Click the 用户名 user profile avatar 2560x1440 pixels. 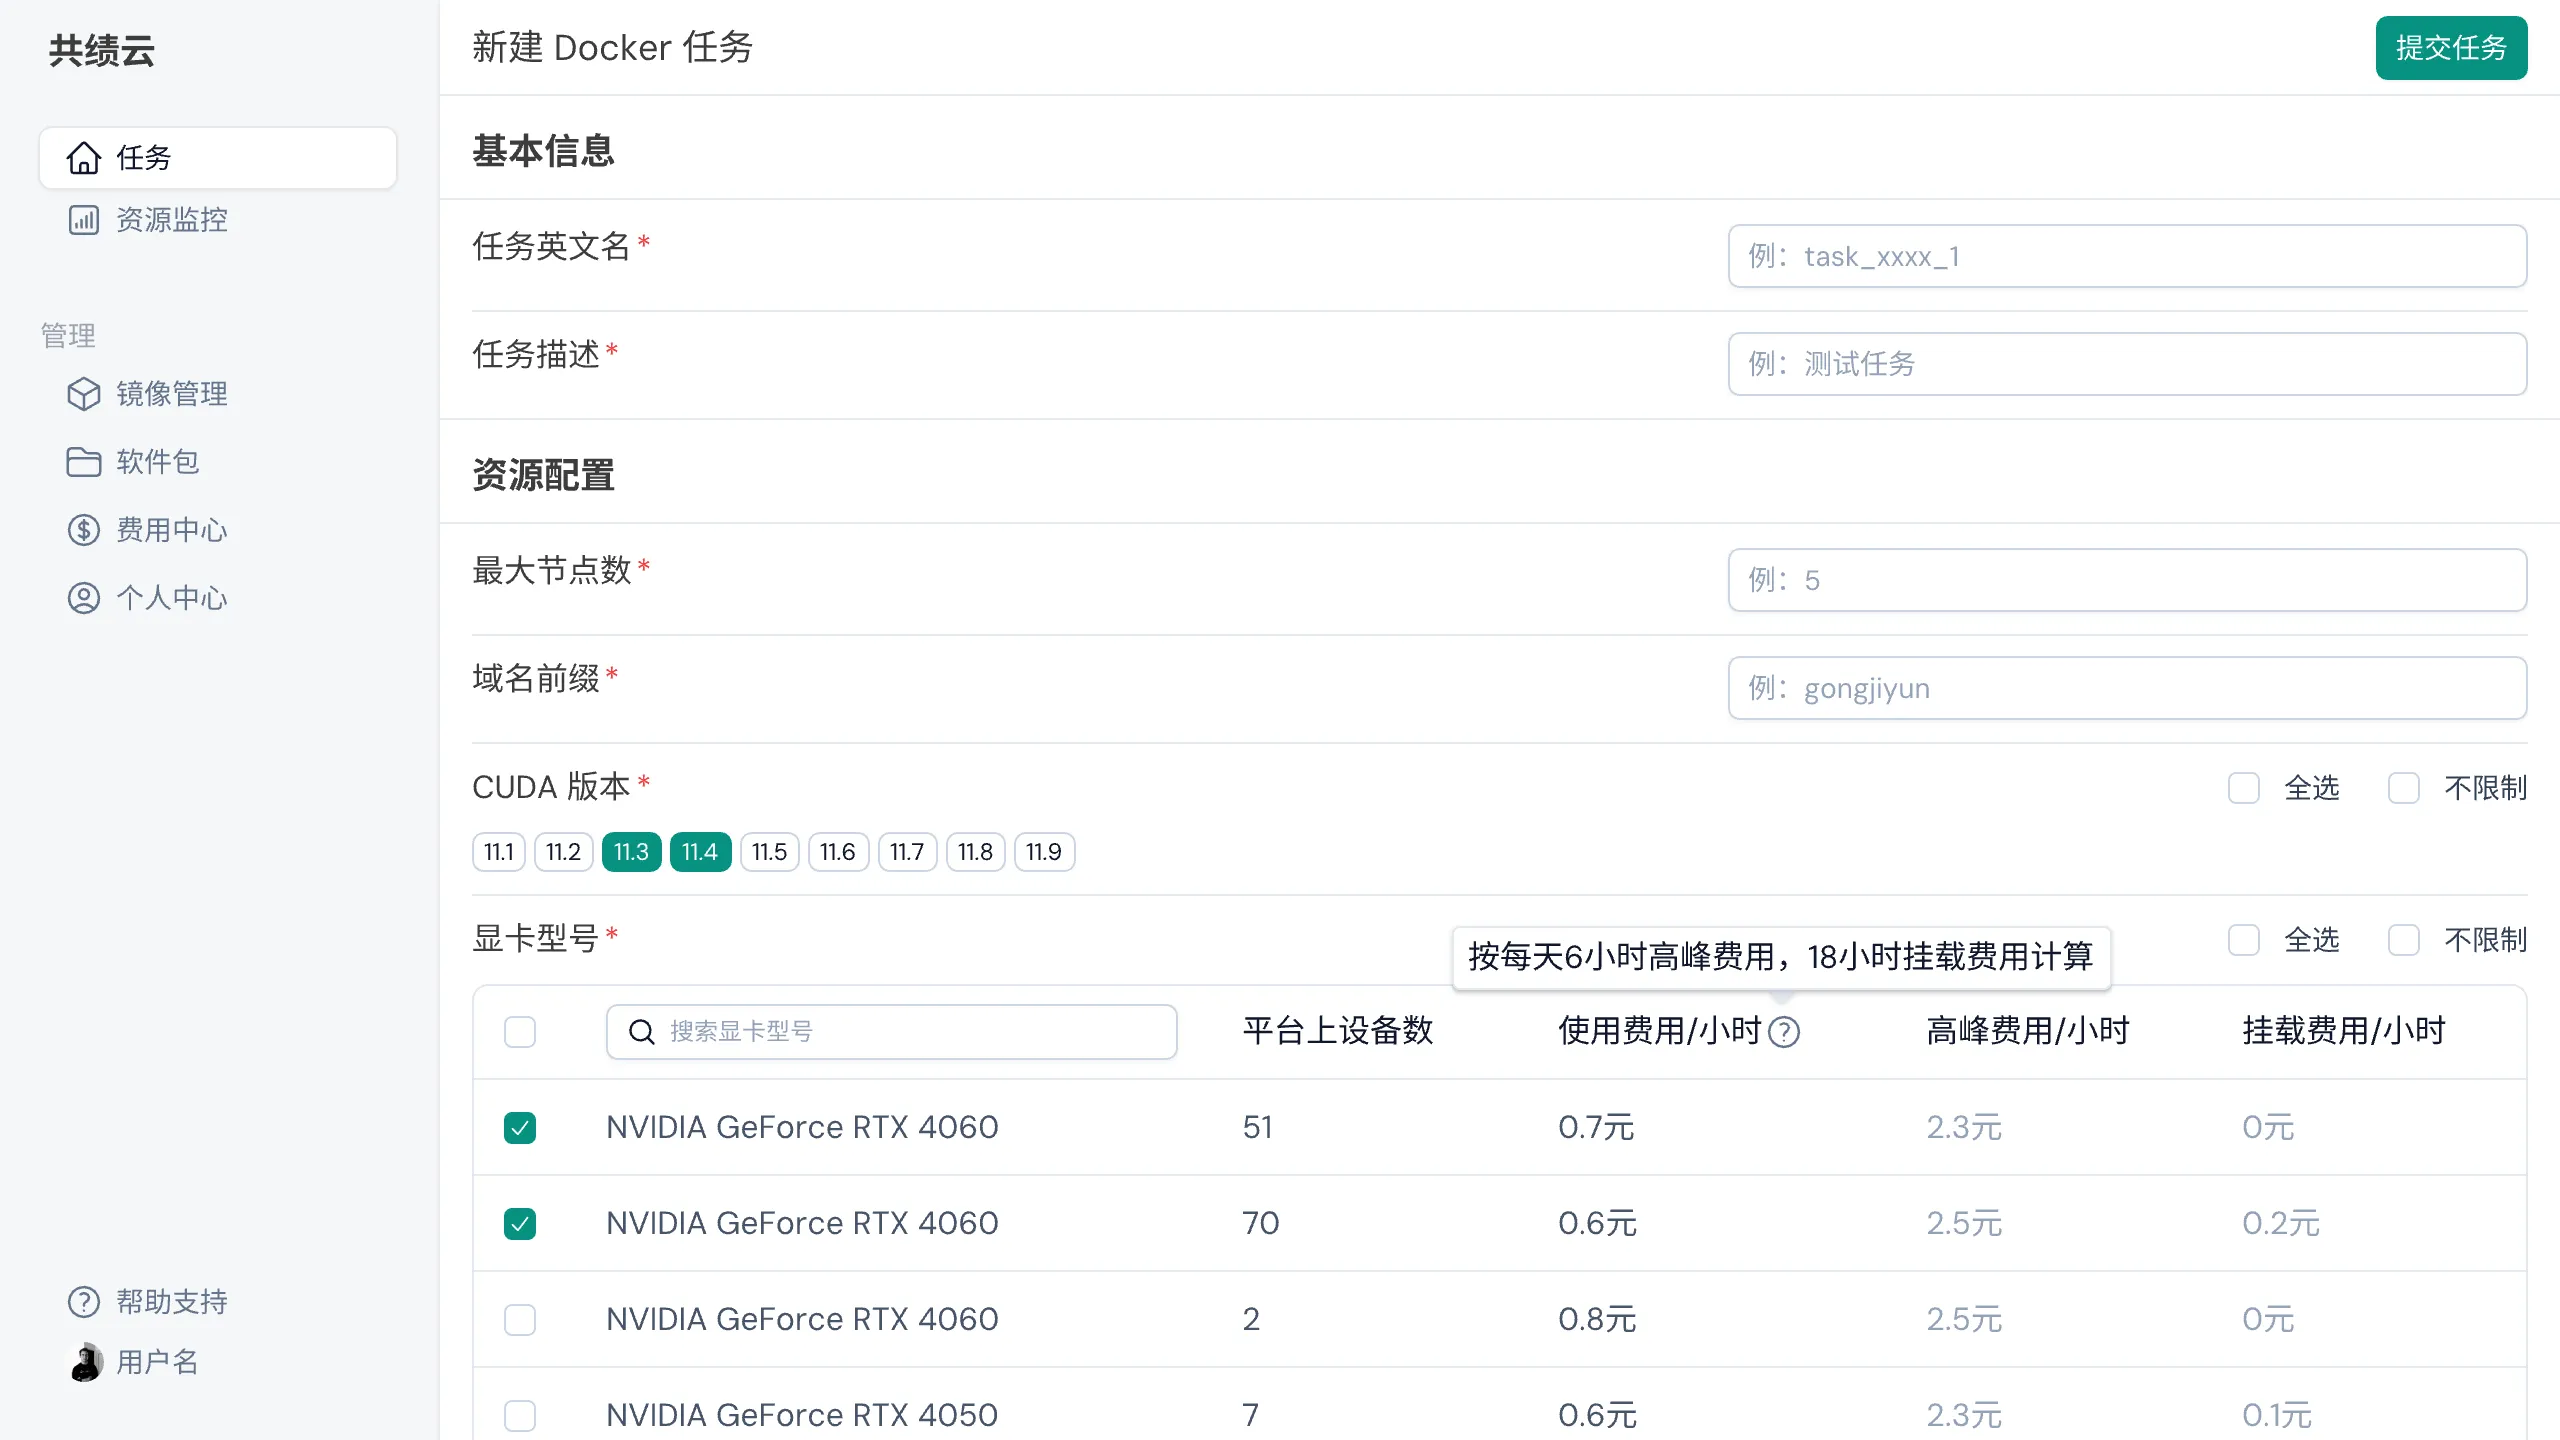pos(86,1362)
